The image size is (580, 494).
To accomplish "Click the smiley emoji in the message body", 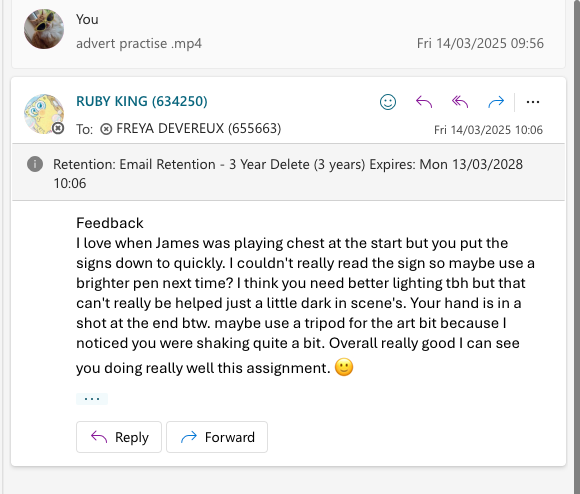I will click(344, 367).
